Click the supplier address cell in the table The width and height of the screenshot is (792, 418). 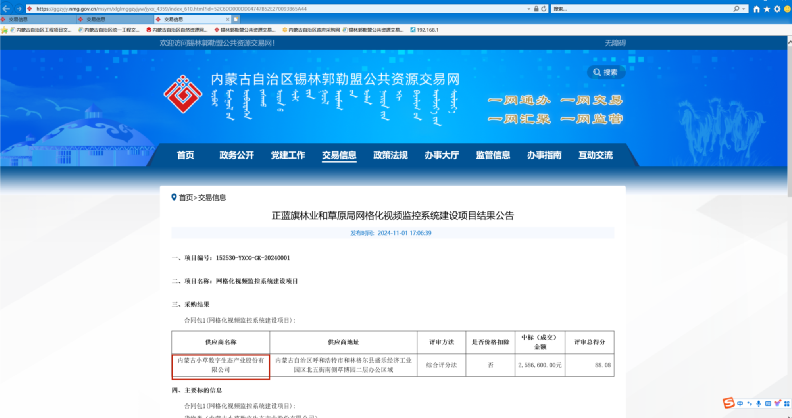pos(343,365)
